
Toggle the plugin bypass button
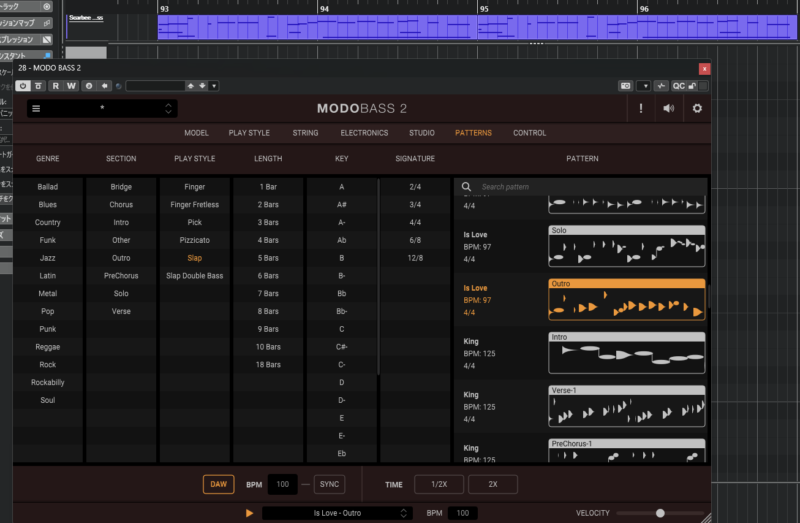click(x=38, y=86)
